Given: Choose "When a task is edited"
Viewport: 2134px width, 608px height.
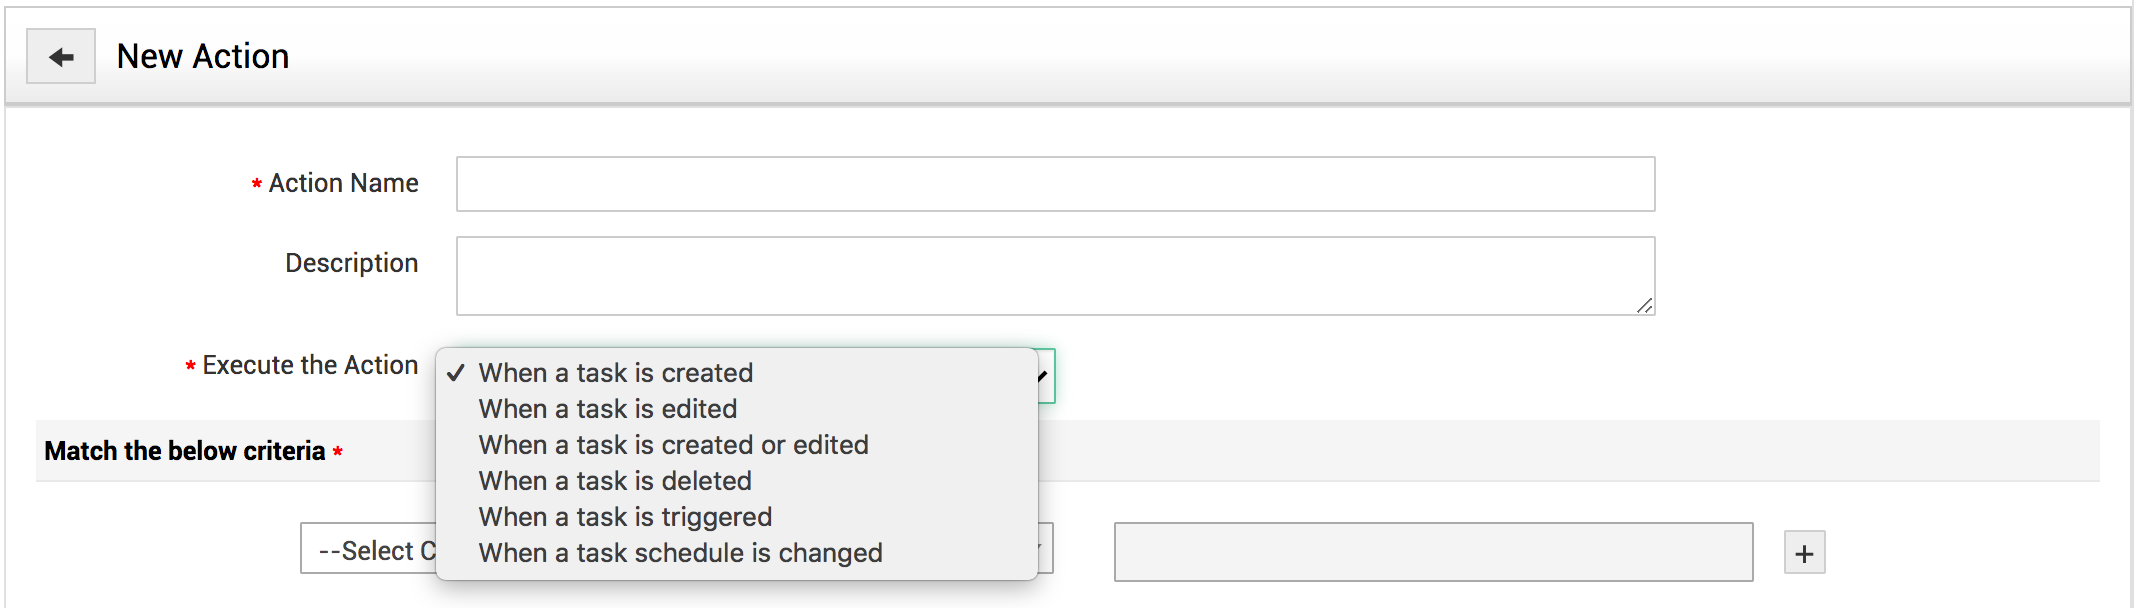Looking at the screenshot, I should pos(607,409).
